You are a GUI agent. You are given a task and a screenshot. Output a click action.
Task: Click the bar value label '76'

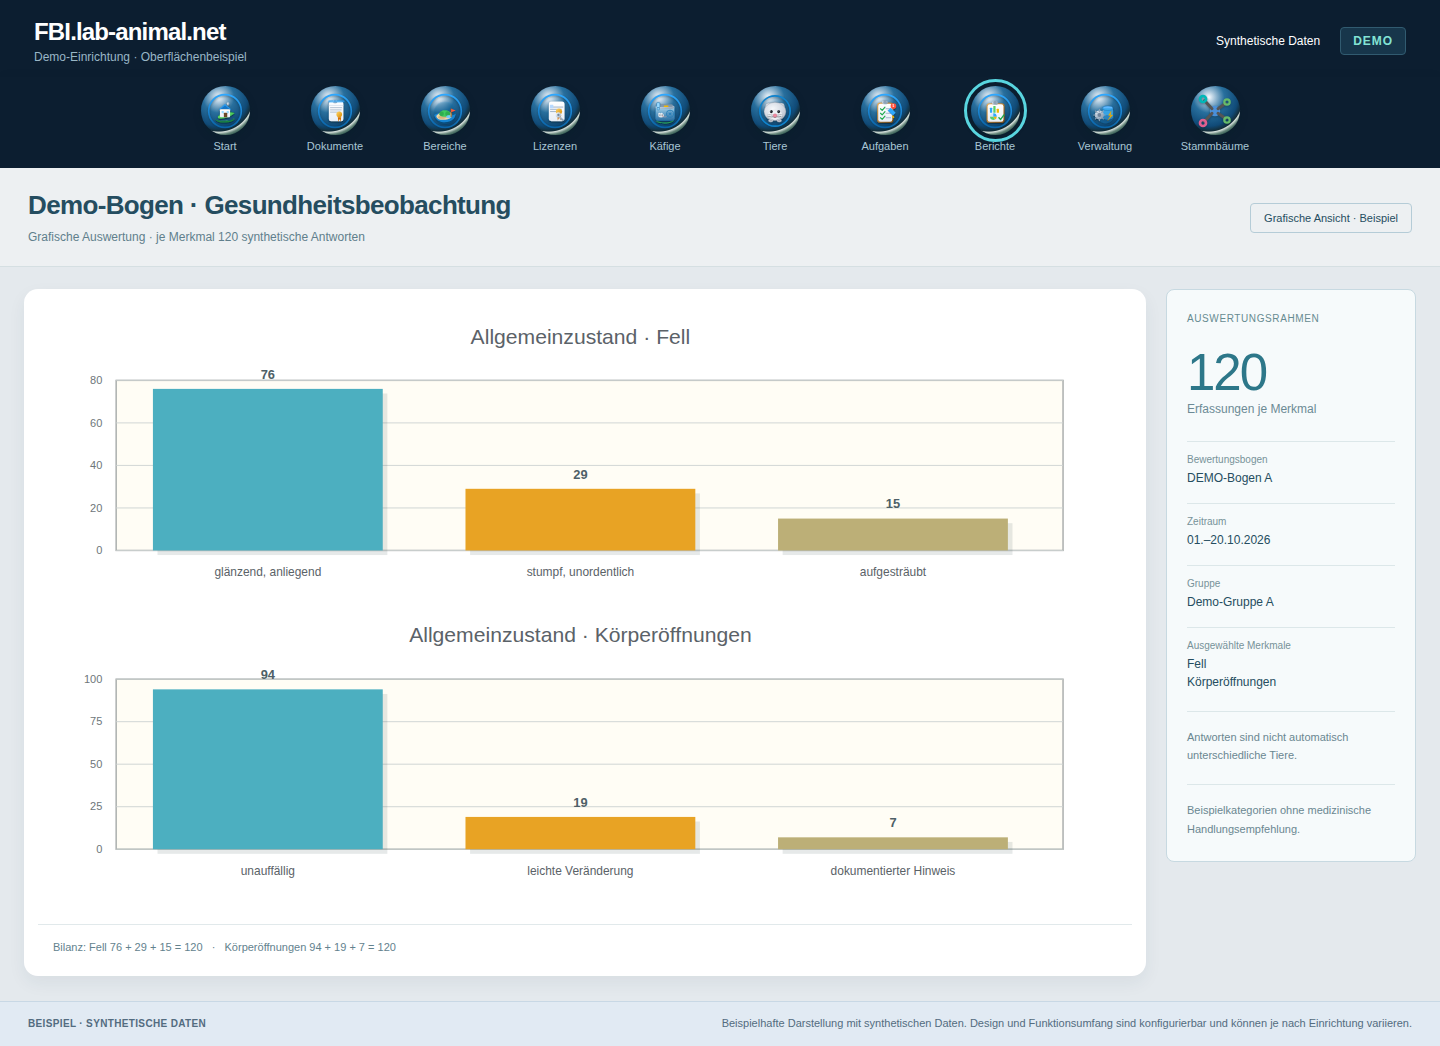(x=268, y=375)
